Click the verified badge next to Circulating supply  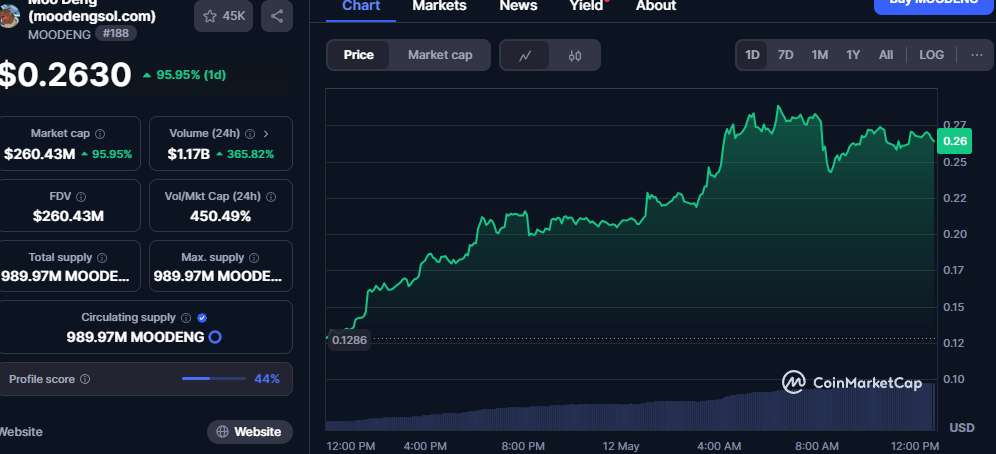point(202,317)
